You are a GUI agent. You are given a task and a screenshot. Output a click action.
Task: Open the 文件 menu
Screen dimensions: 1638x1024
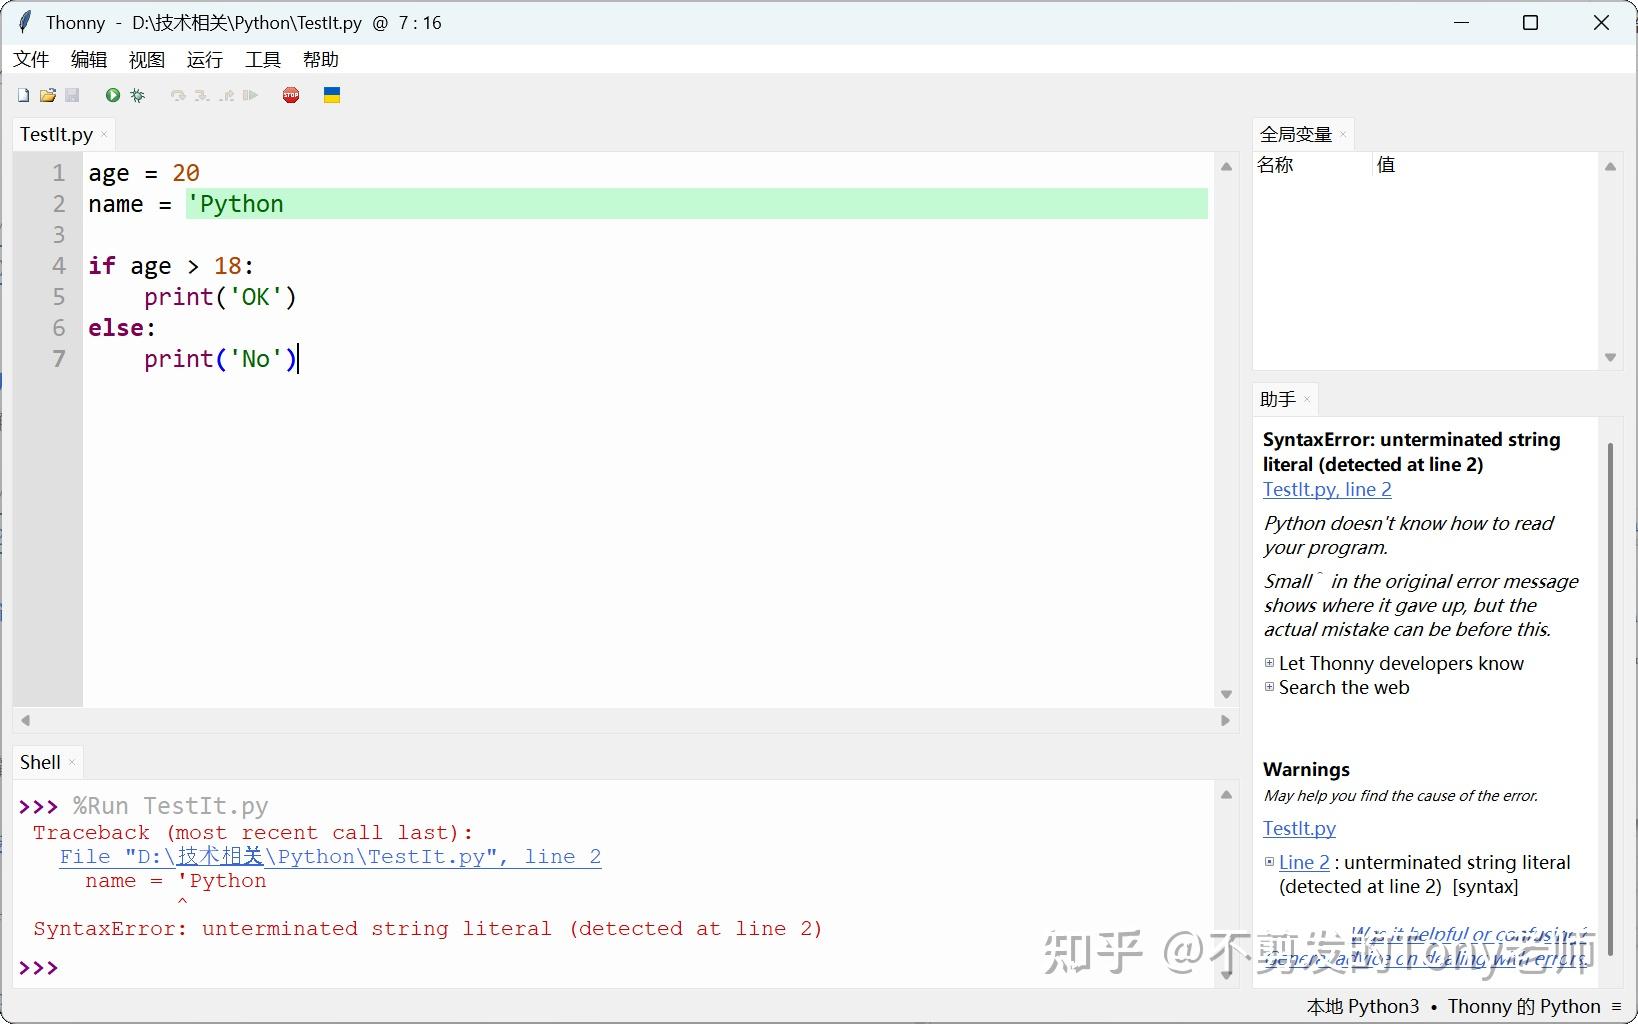coord(31,60)
